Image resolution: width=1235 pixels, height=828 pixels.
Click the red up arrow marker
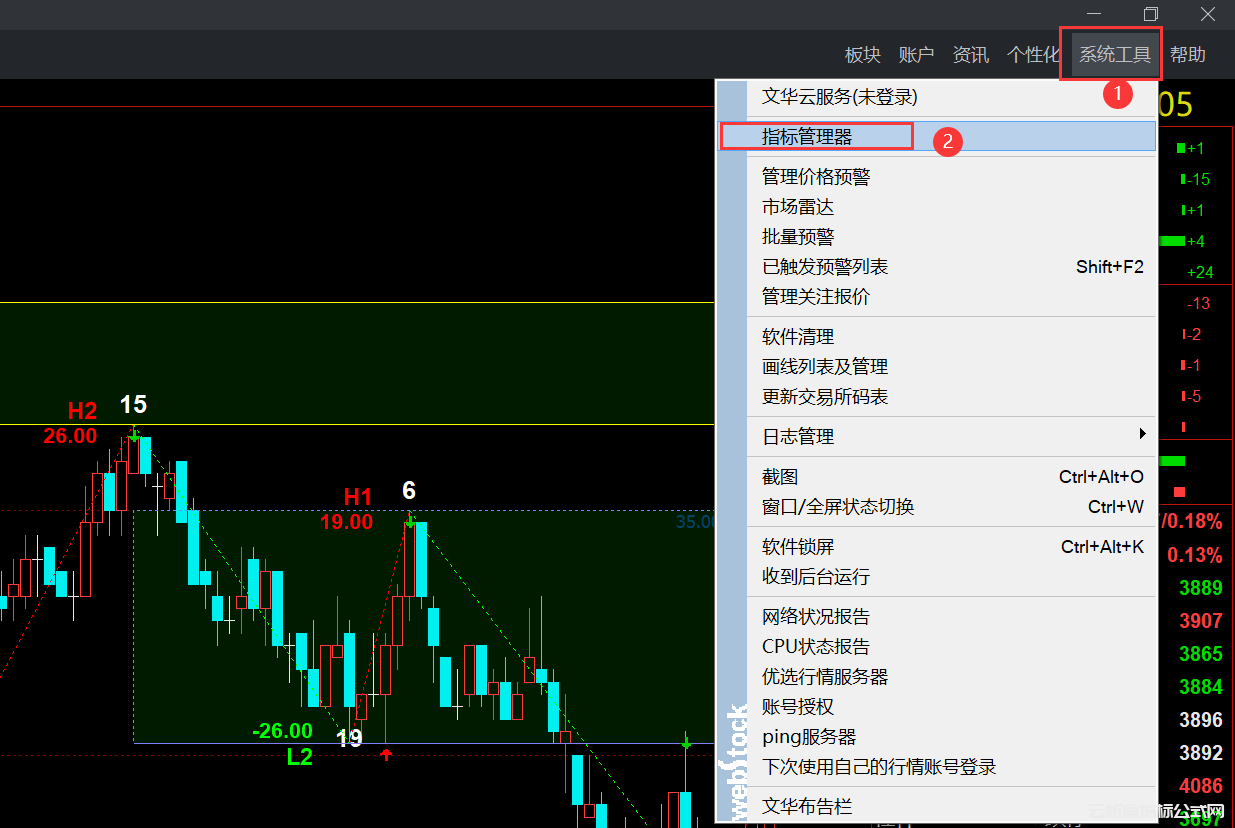pyautogui.click(x=386, y=754)
